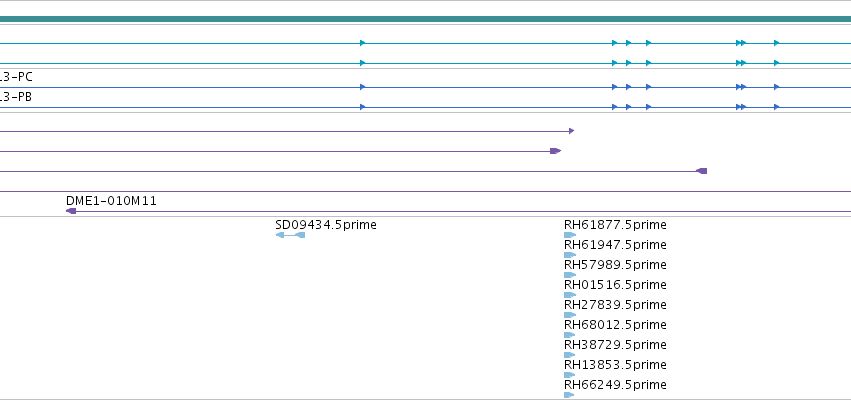Click the 13-PC transcript label

(16, 77)
